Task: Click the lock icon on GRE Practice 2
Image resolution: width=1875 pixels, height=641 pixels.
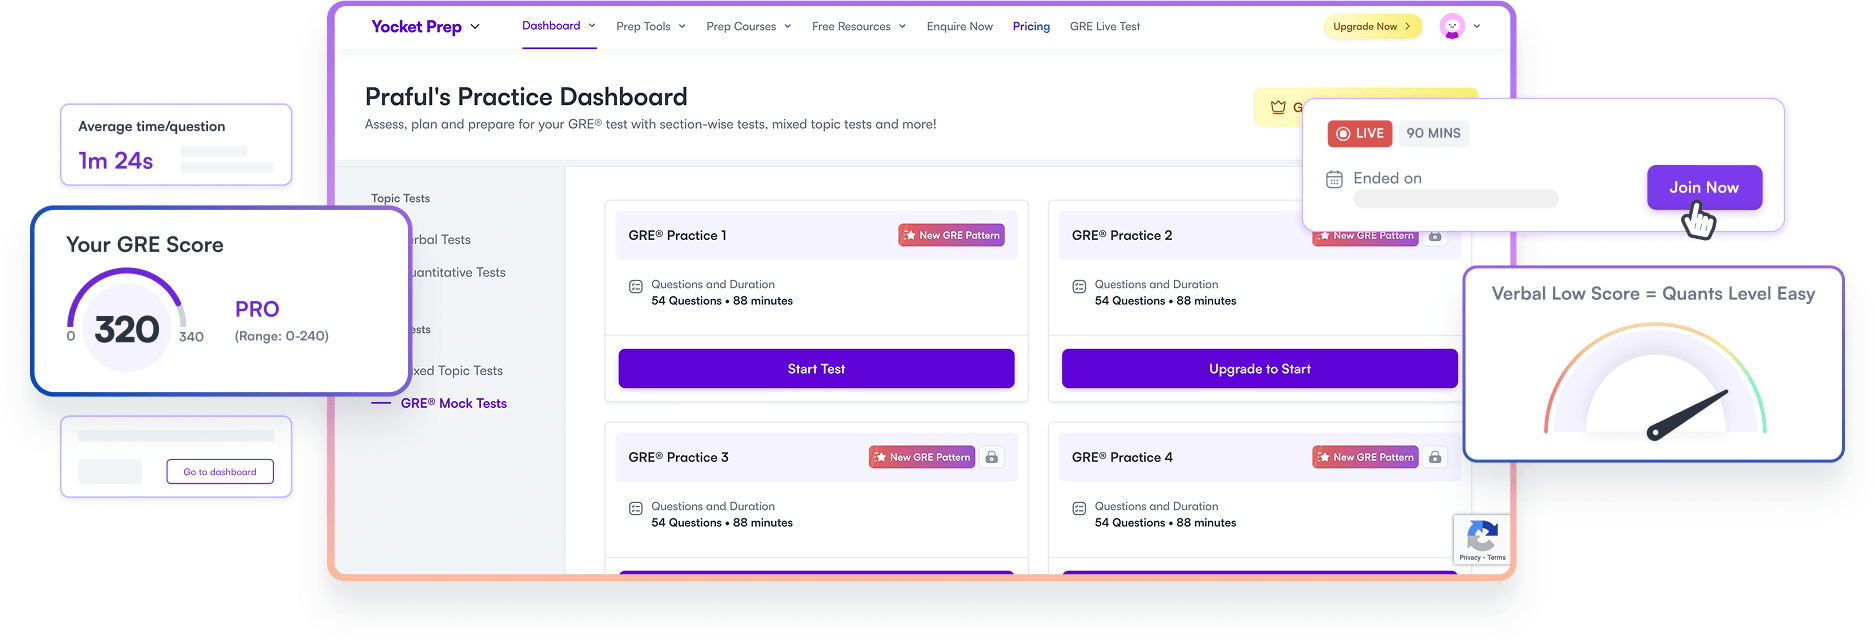Action: [1435, 237]
